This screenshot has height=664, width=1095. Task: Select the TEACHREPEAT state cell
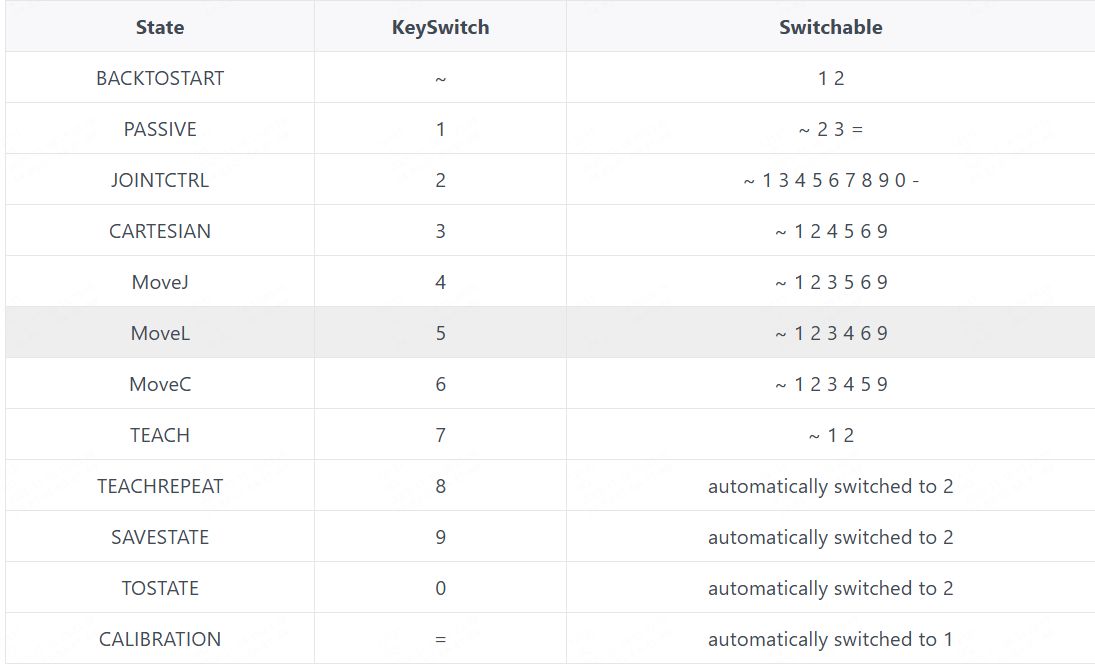pyautogui.click(x=160, y=485)
